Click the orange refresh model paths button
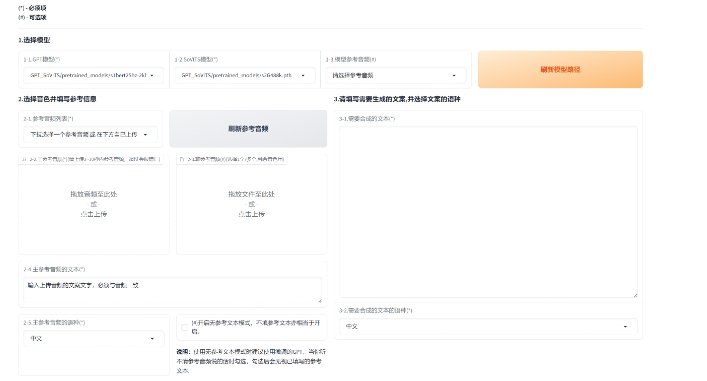707x381 pixels. 560,69
